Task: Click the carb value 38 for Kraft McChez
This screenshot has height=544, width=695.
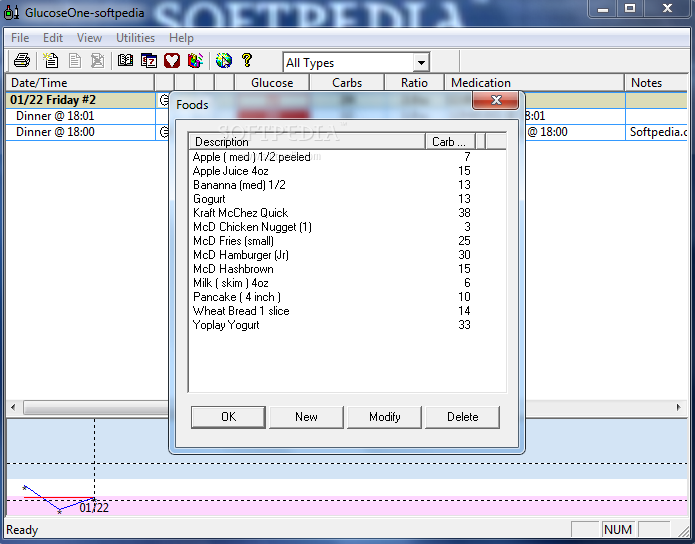Action: [464, 213]
